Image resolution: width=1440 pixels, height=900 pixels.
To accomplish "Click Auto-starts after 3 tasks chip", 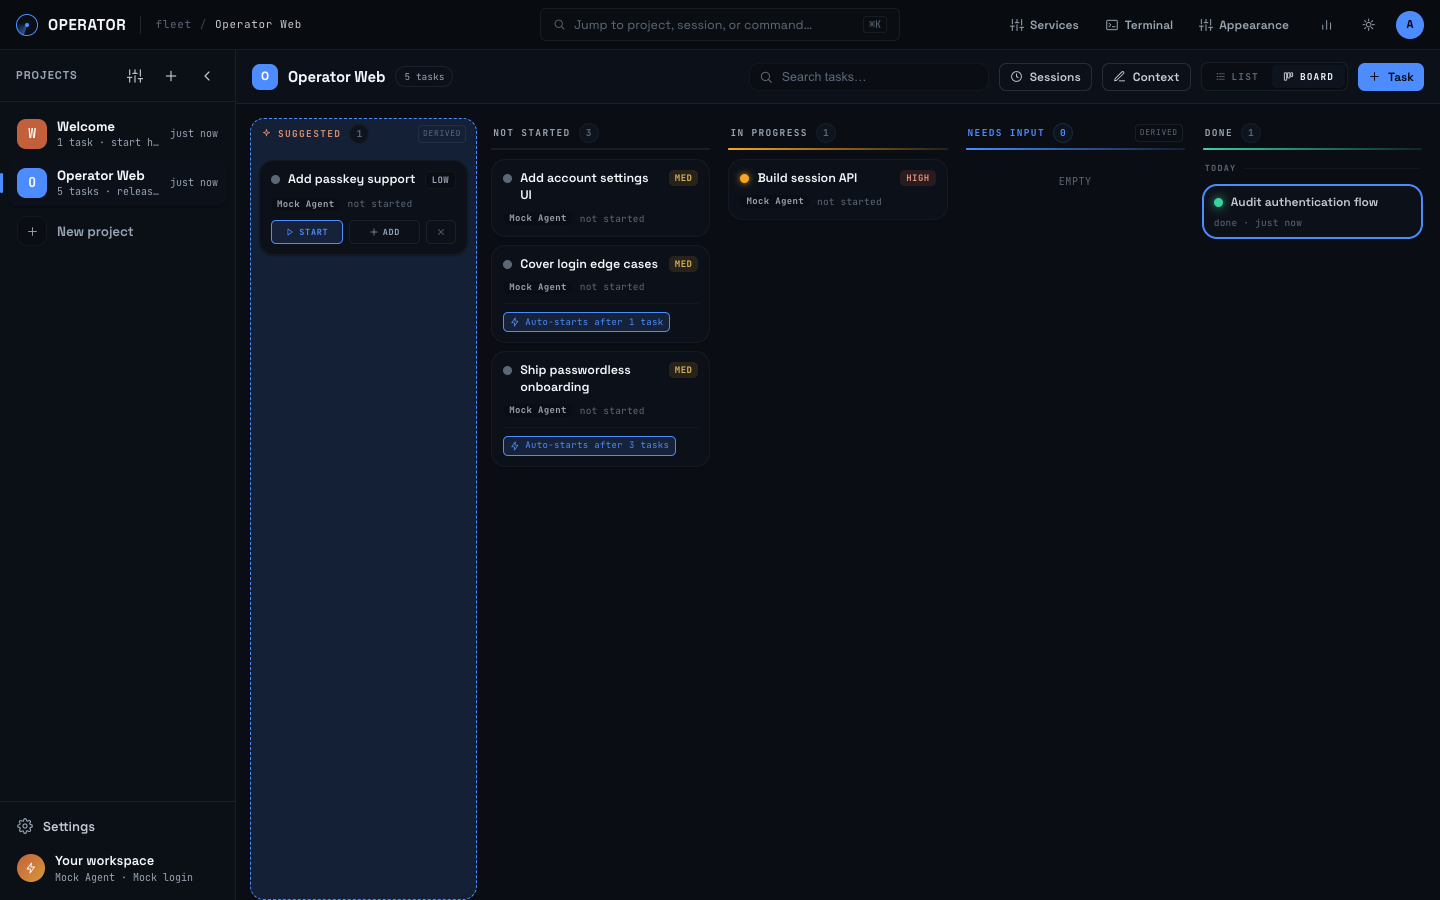I will pos(589,445).
